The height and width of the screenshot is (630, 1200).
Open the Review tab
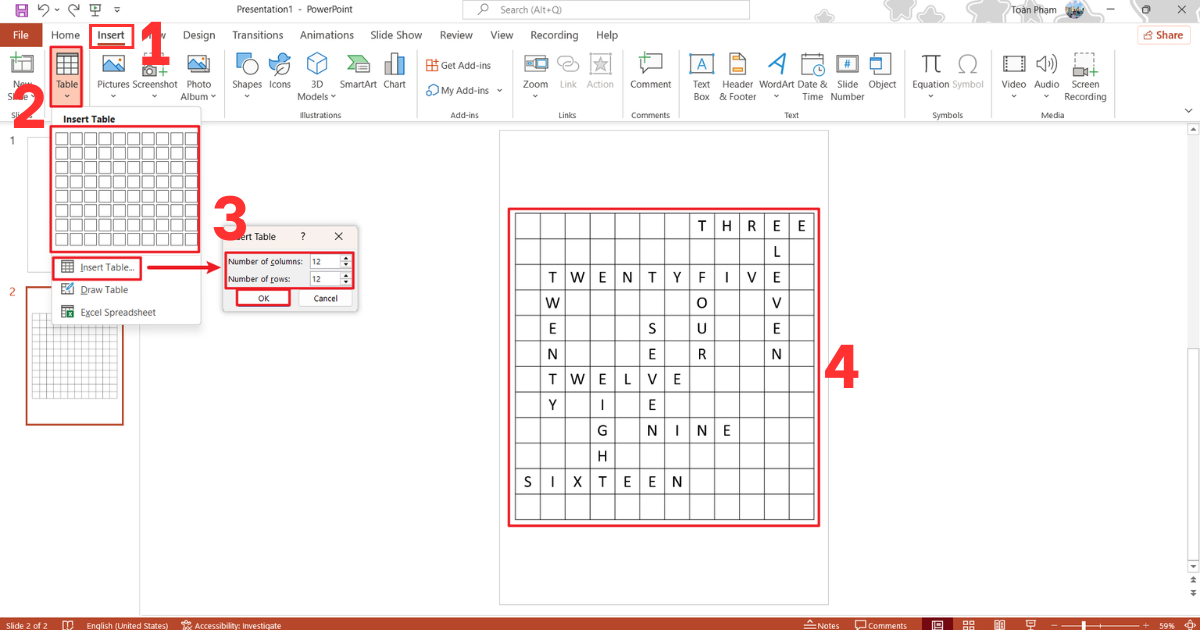pyautogui.click(x=456, y=35)
